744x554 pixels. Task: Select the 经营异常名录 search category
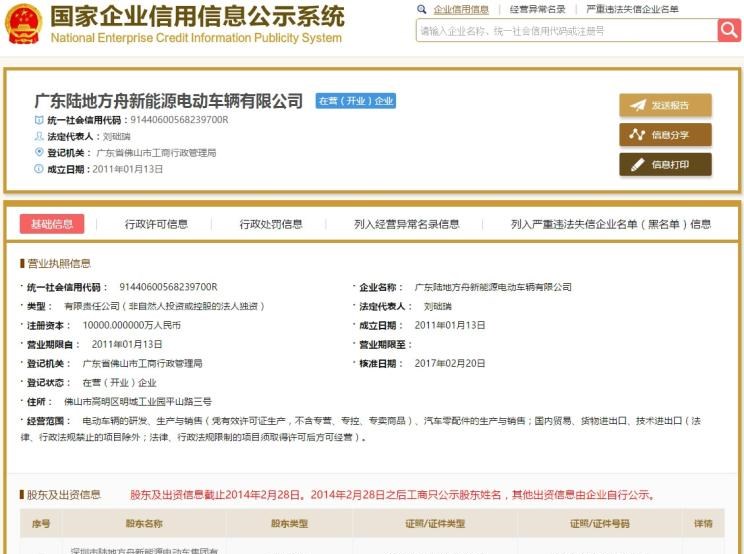[538, 9]
